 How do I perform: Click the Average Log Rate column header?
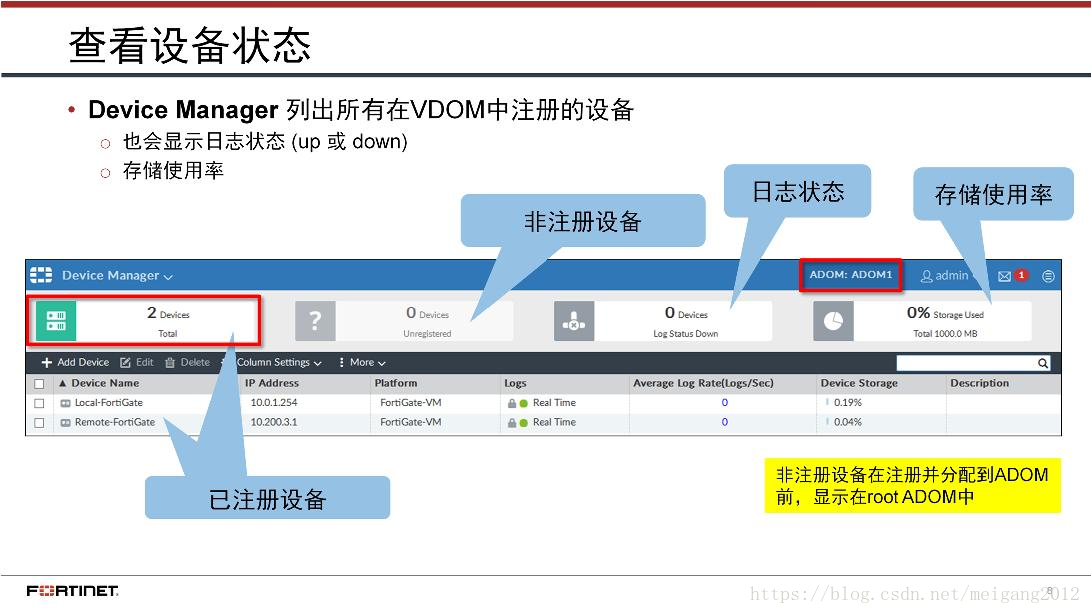tap(703, 383)
